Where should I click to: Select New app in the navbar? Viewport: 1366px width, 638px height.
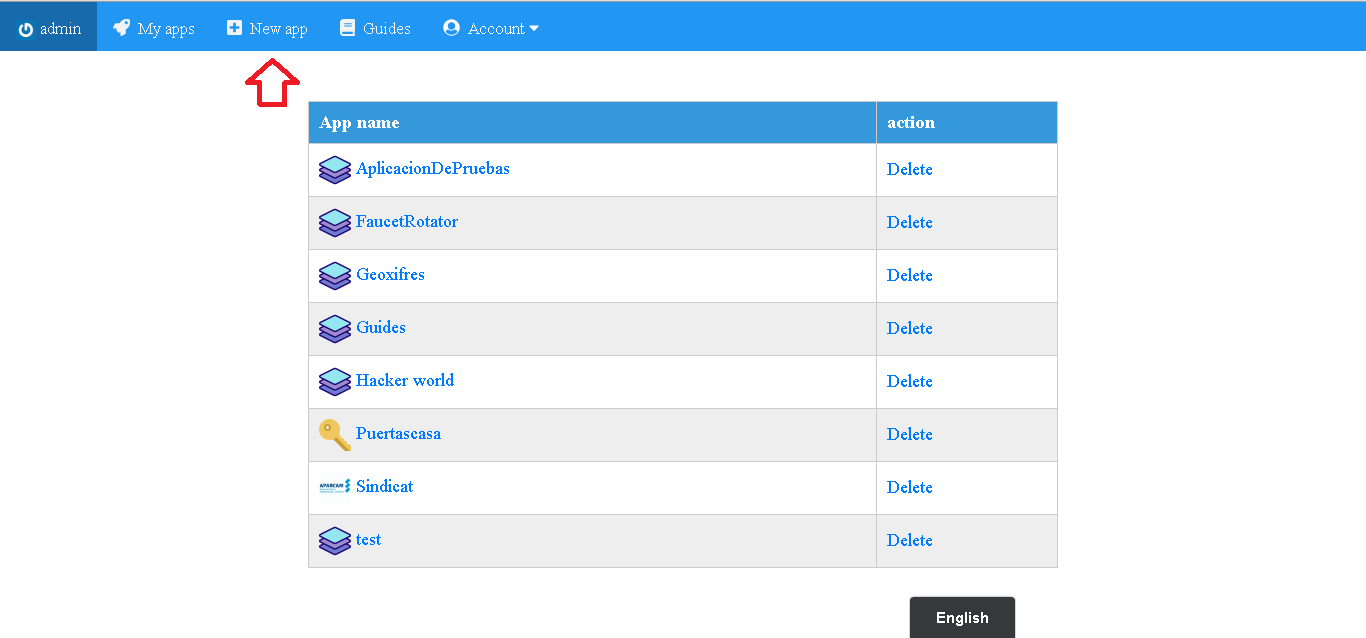pyautogui.click(x=267, y=28)
